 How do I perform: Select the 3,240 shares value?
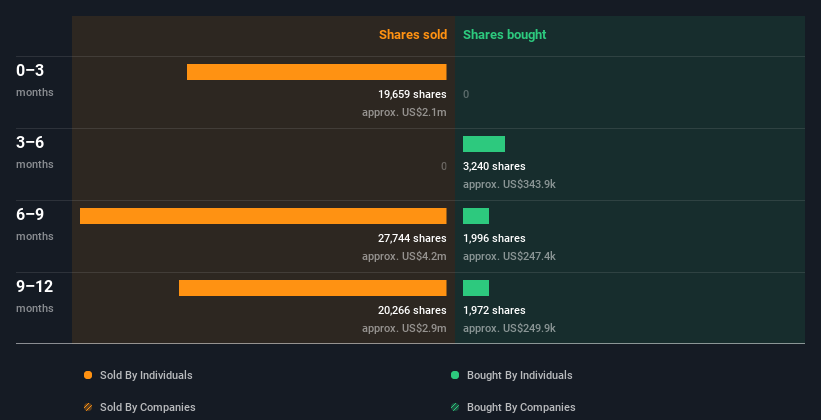(494, 166)
